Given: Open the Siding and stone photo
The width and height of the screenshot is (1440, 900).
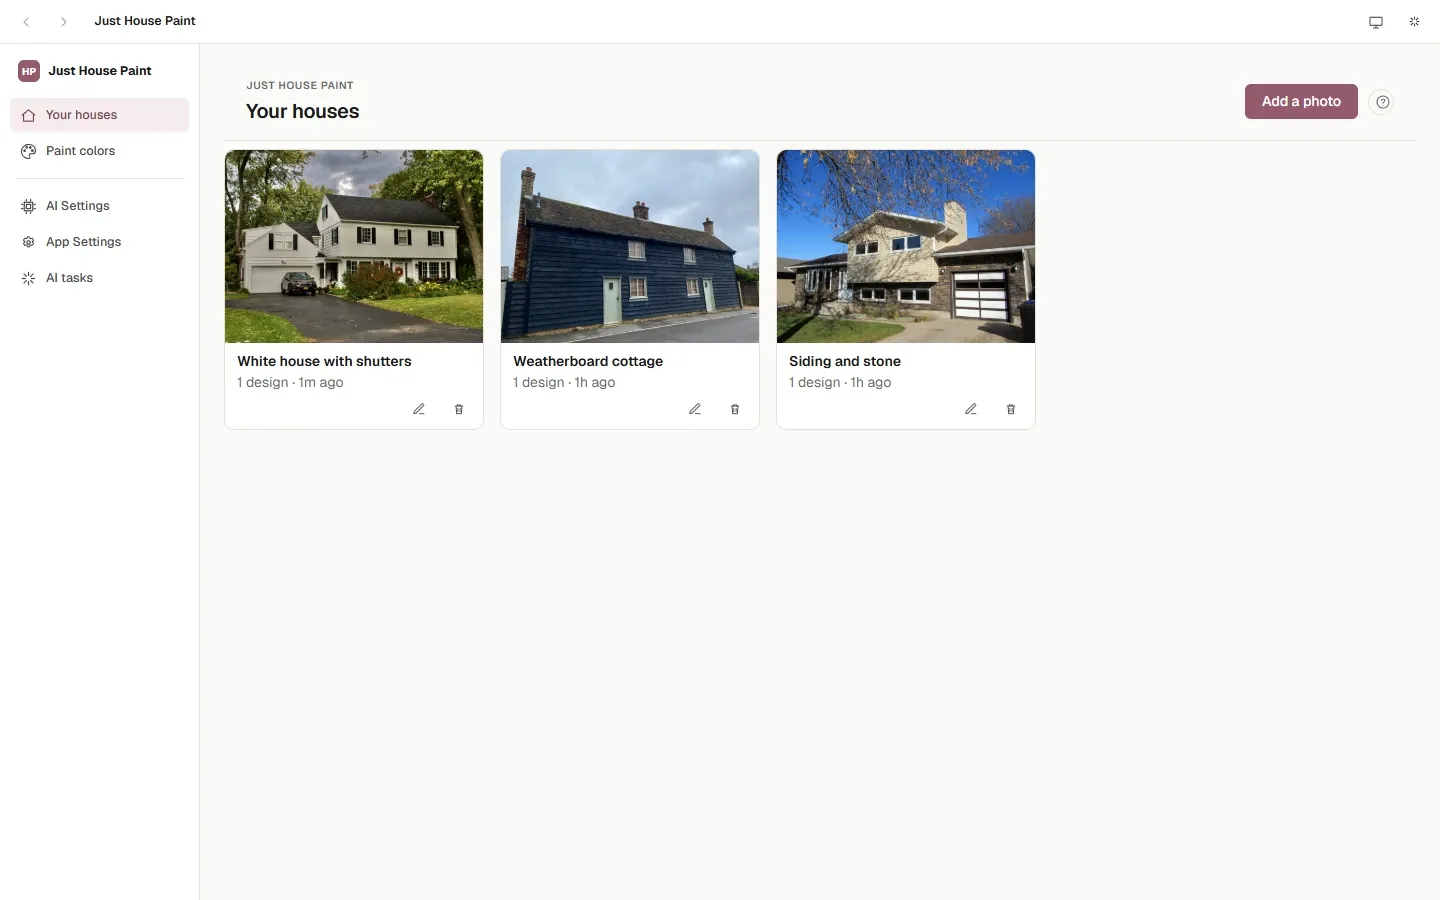Looking at the screenshot, I should [906, 247].
